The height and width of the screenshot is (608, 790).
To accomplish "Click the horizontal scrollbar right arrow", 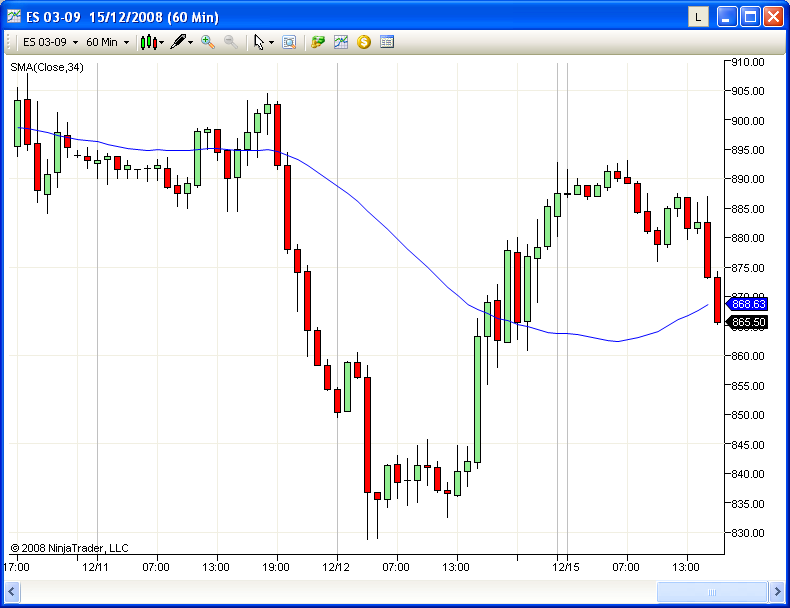I will click(777, 592).
